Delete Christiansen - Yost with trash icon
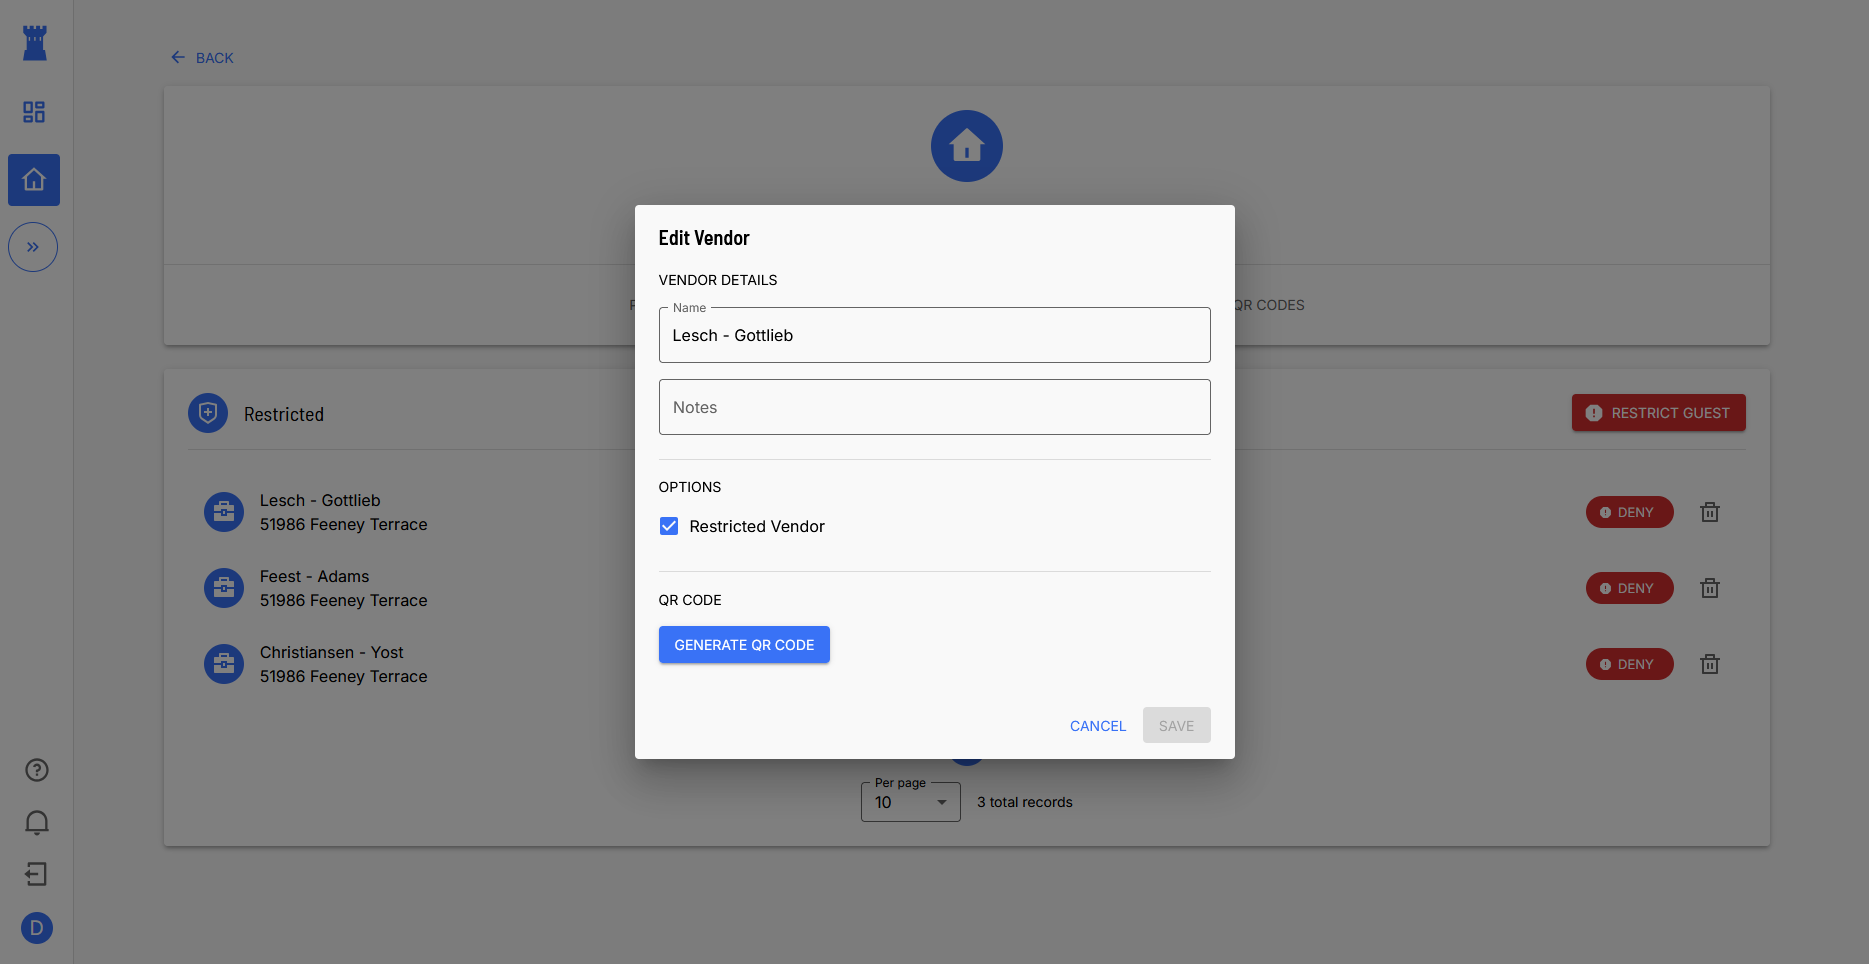Screen dimensions: 1869x964 [1710, 664]
